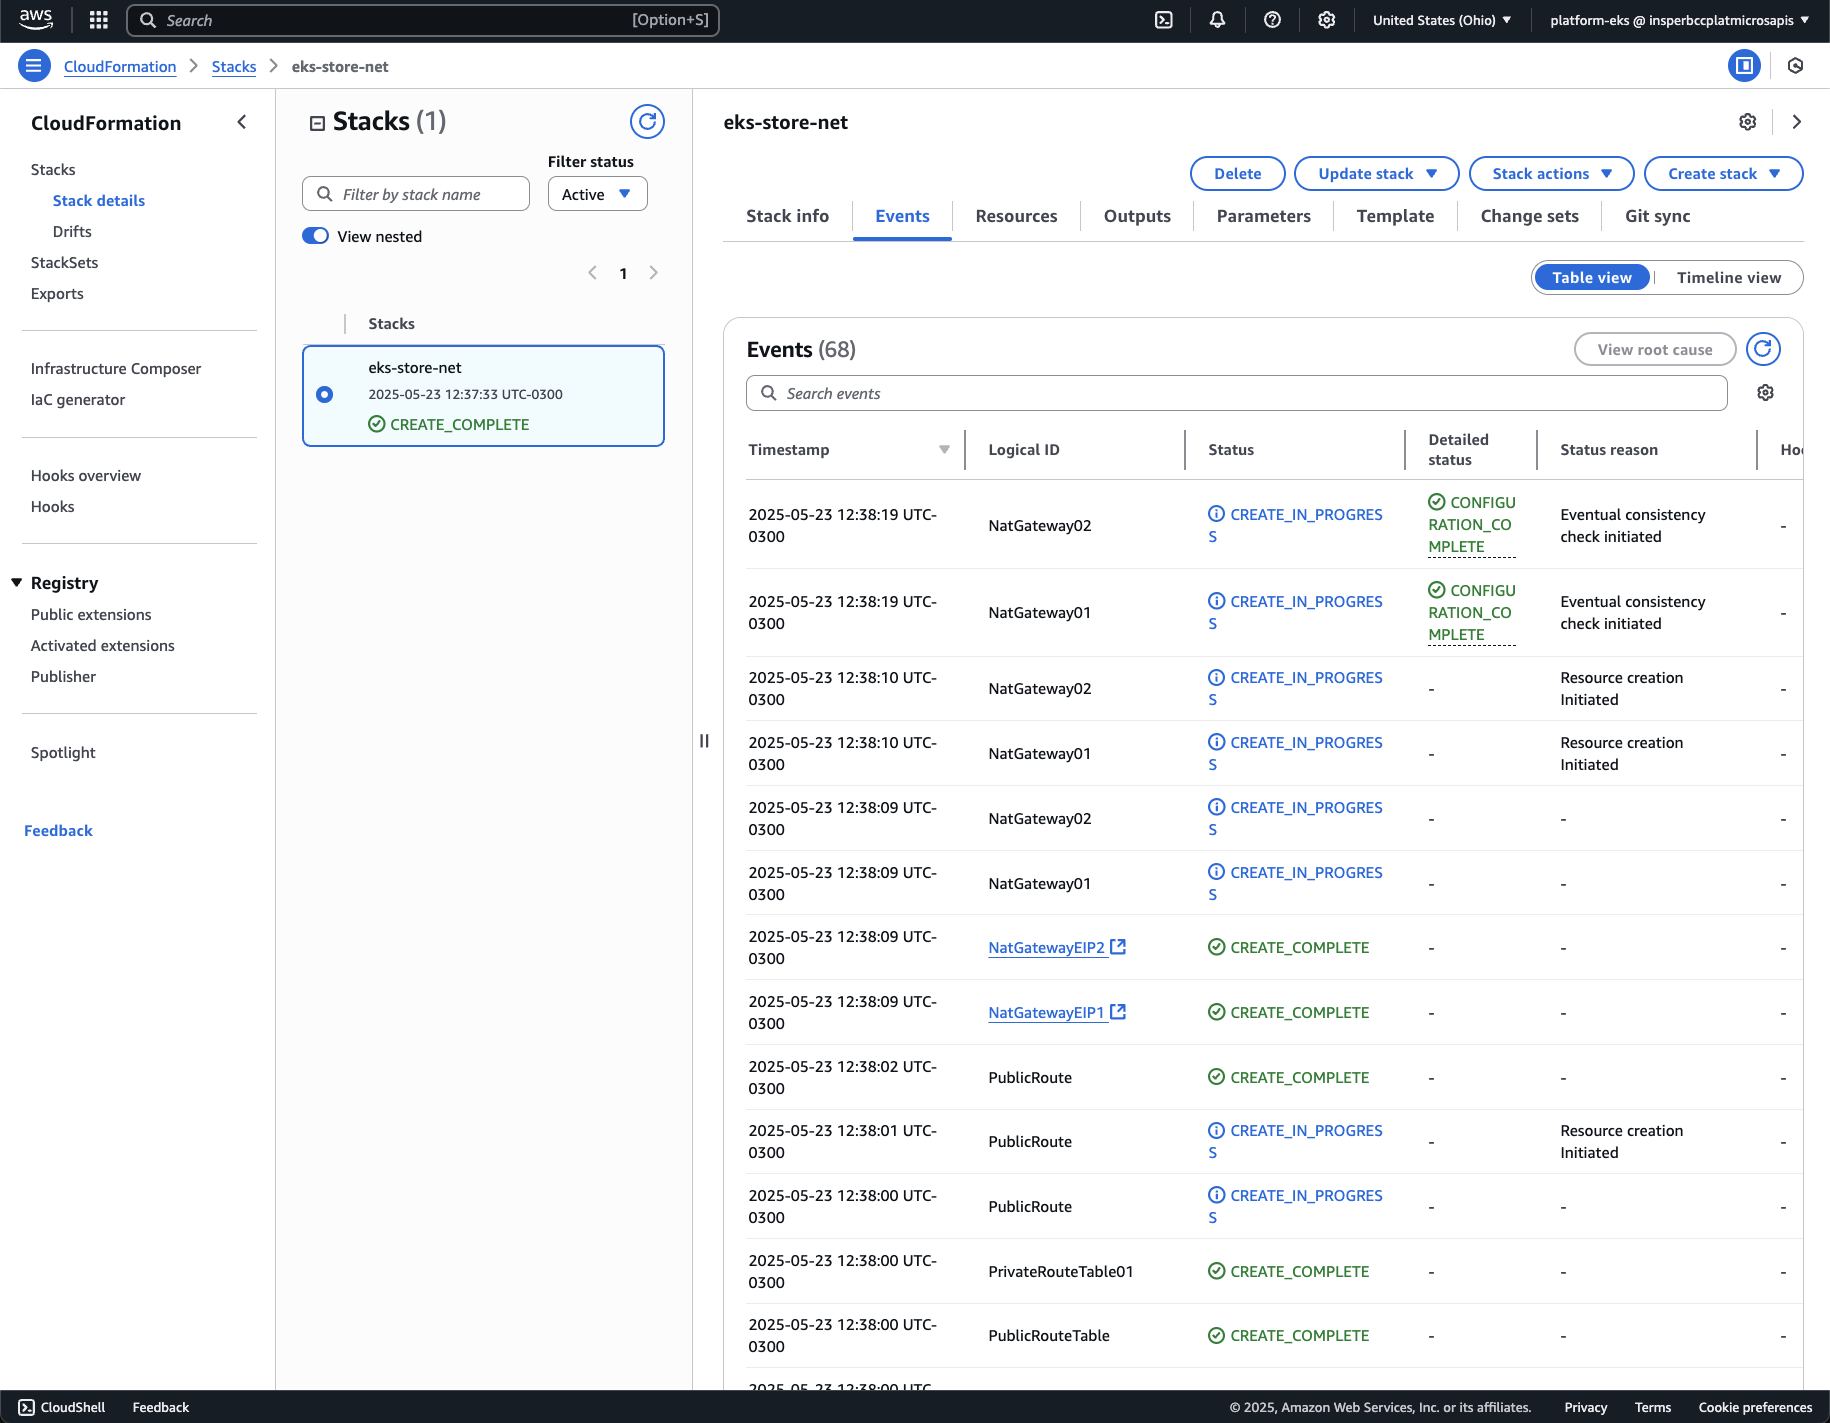Screen dimensions: 1830x1423
Task: Open the NatGatewayEIP2 resource link
Action: tap(1046, 948)
